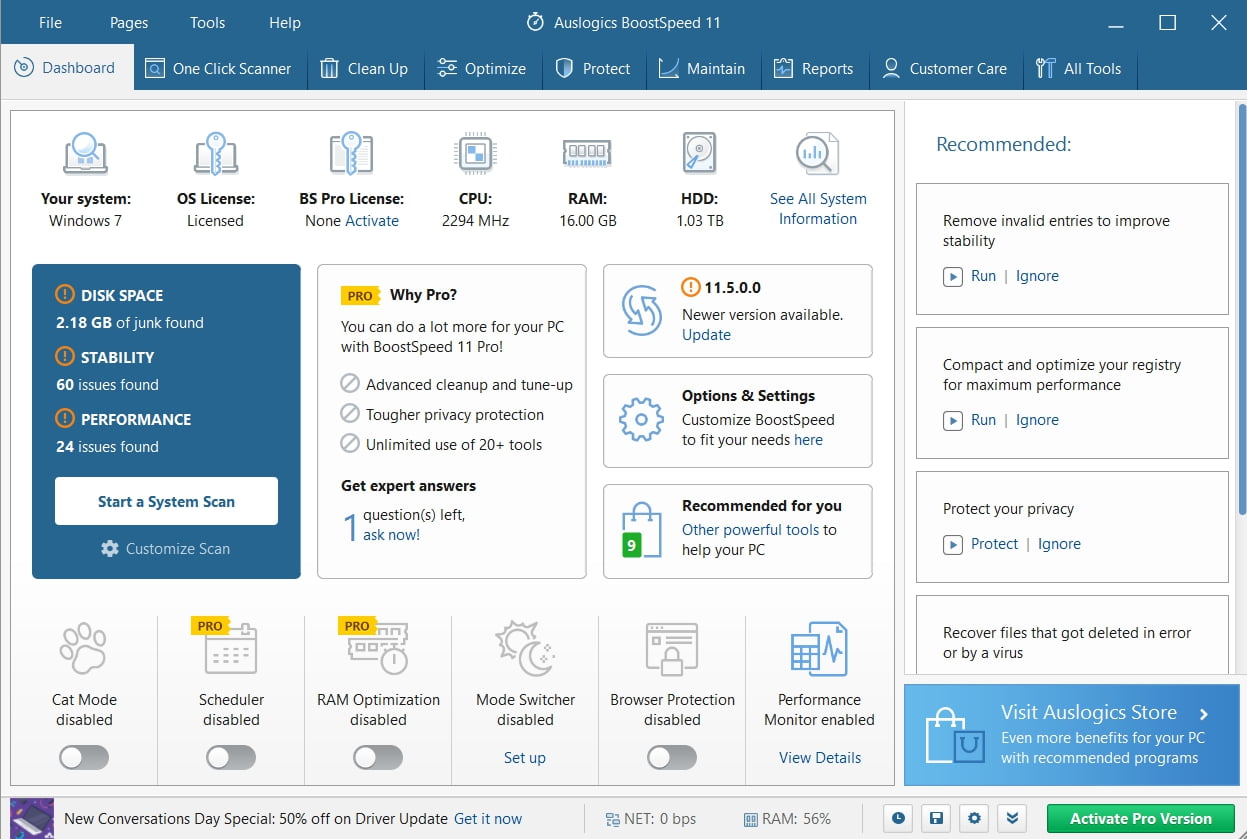Click the version update refresh icon
Screen dimensions: 1247x839
(641, 310)
